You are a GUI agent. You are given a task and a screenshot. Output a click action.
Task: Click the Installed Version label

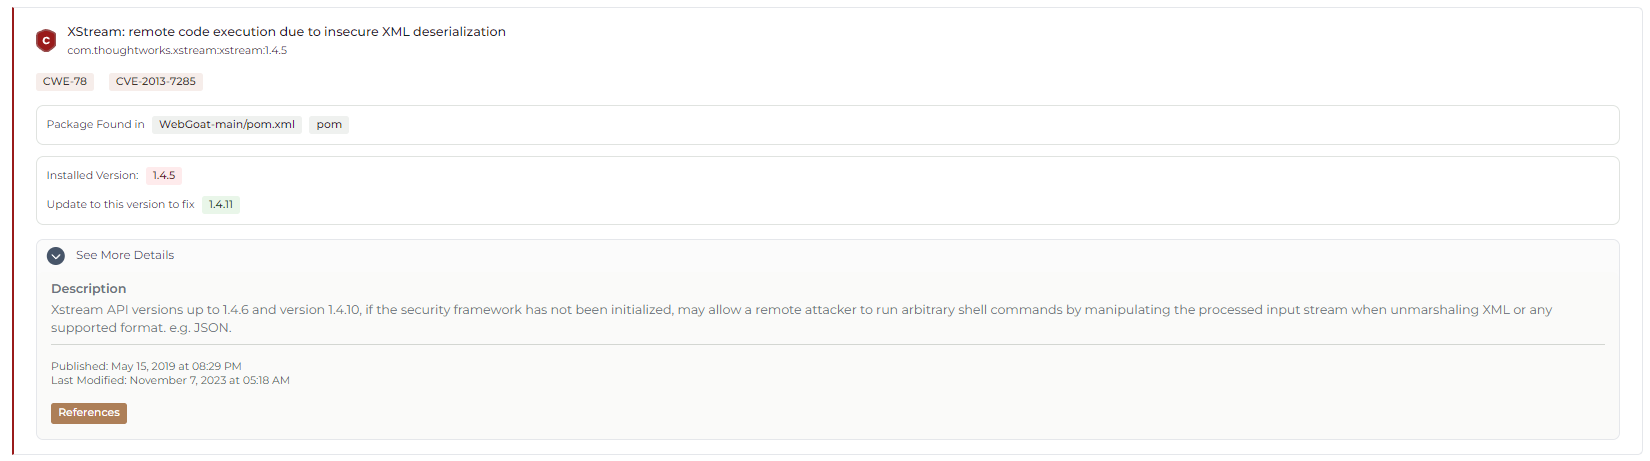(93, 176)
